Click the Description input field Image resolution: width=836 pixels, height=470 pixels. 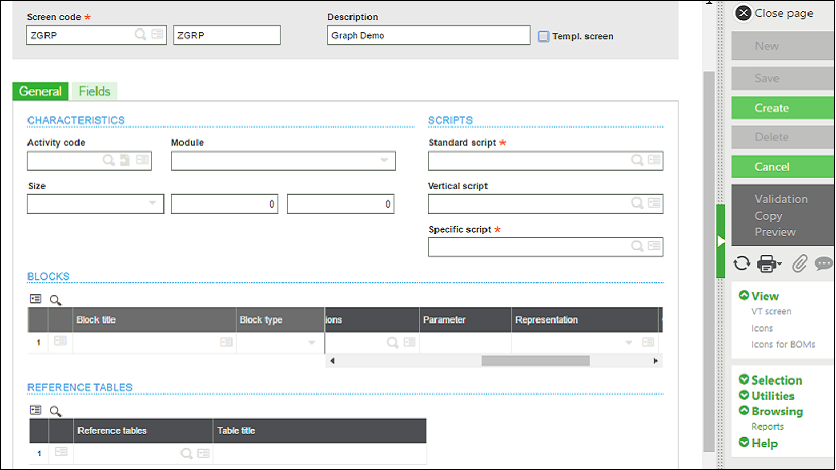(x=429, y=35)
